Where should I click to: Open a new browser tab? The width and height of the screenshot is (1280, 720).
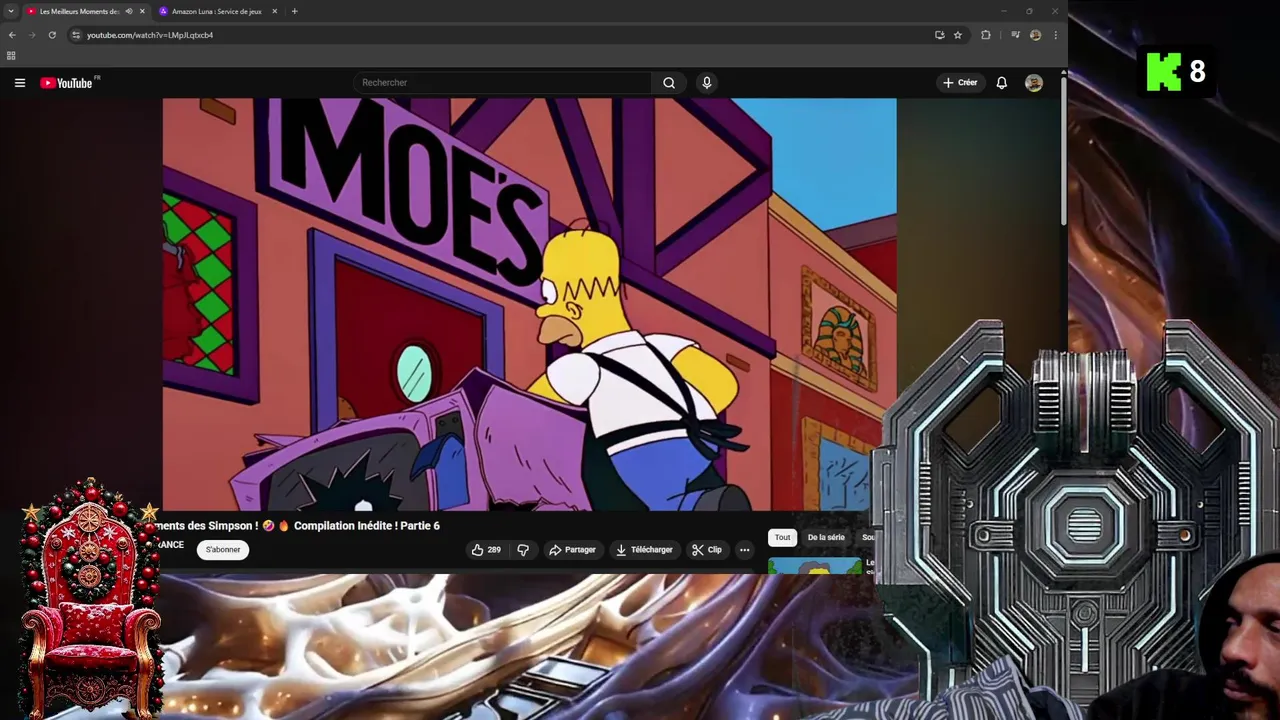point(294,11)
